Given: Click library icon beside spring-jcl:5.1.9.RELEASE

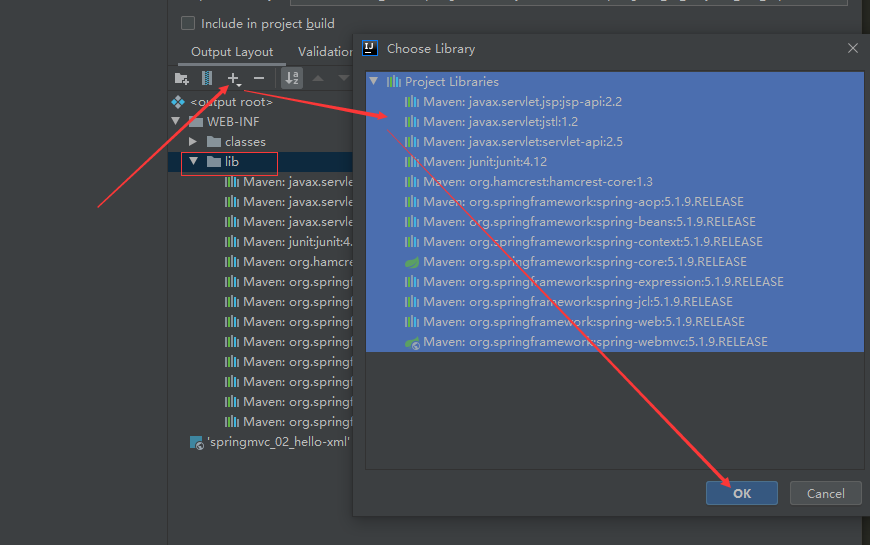Looking at the screenshot, I should click(412, 301).
